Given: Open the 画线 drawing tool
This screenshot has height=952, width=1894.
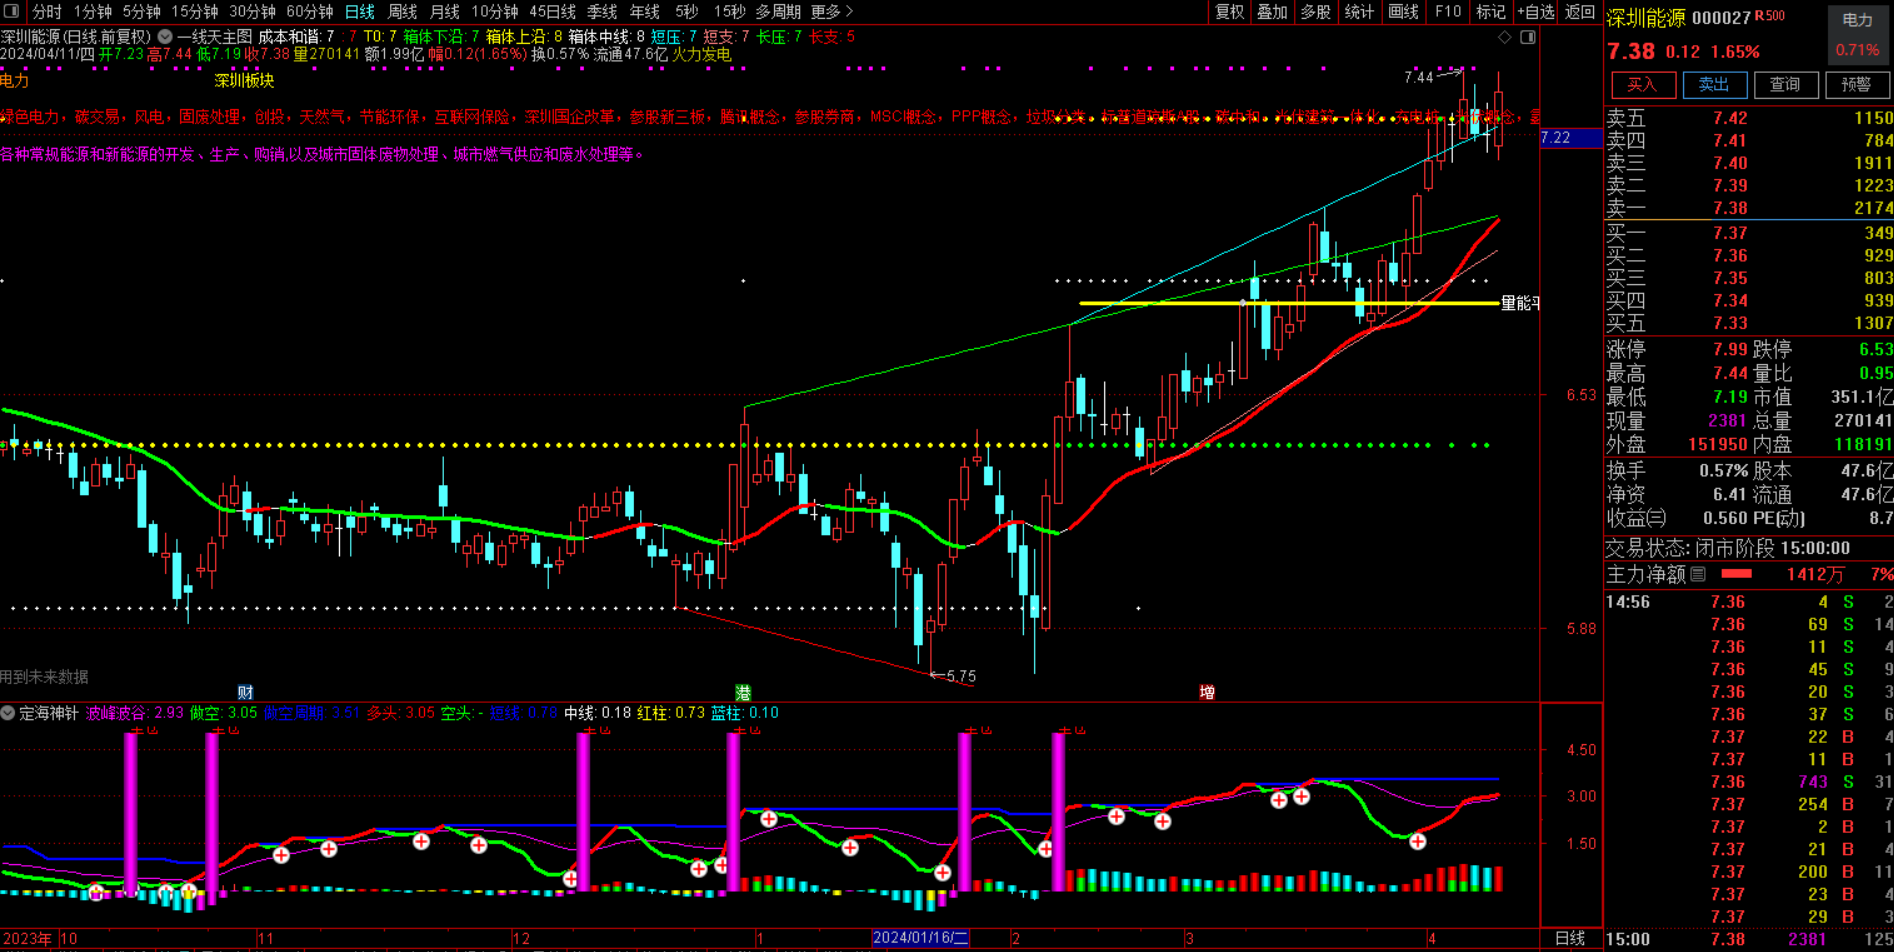Looking at the screenshot, I should pos(1403,11).
